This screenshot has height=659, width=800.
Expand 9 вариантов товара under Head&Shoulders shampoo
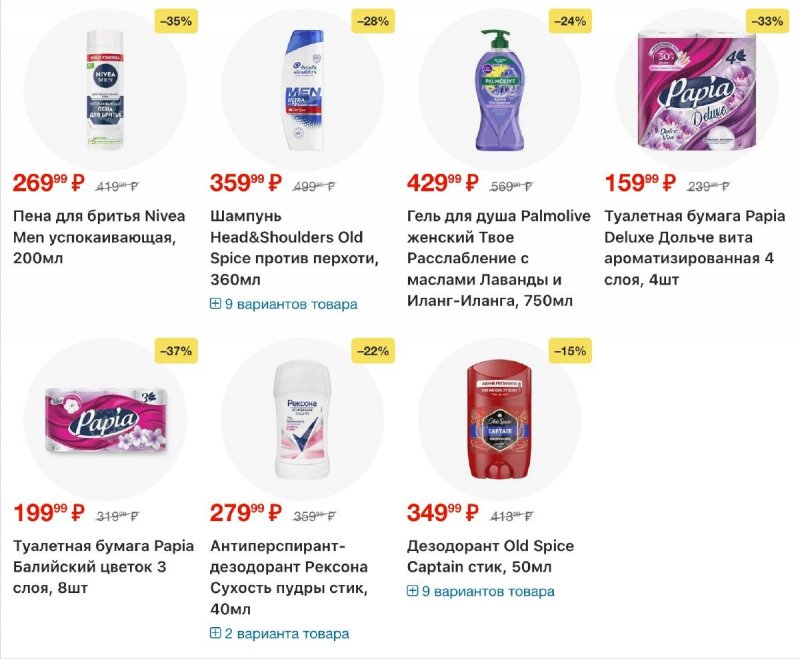[283, 304]
